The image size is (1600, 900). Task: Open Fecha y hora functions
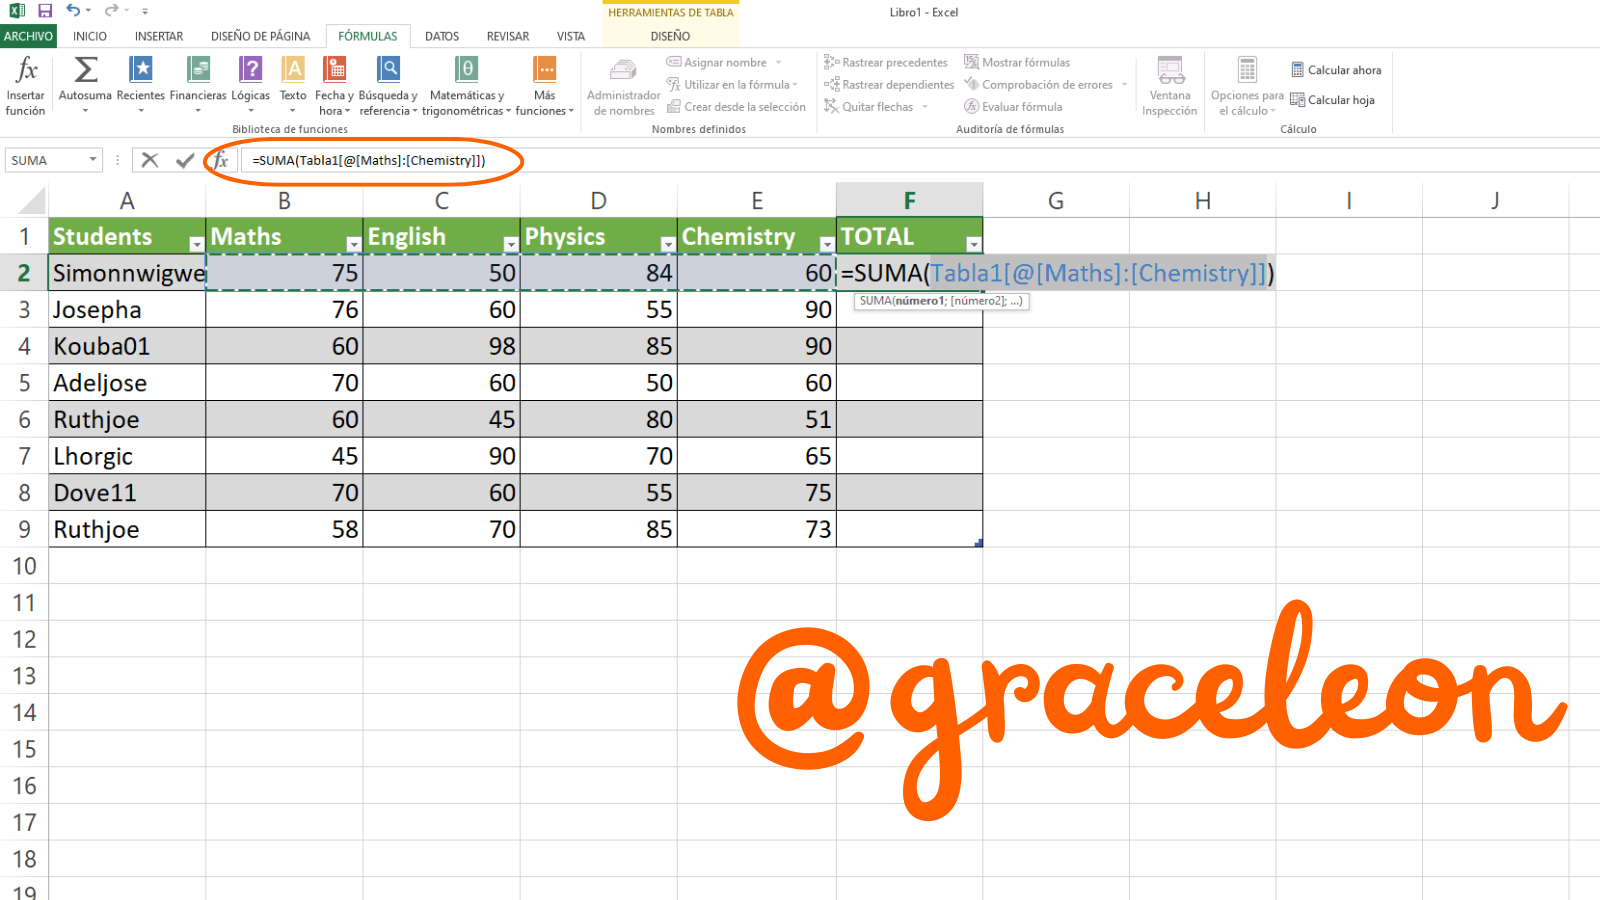pyautogui.click(x=334, y=86)
